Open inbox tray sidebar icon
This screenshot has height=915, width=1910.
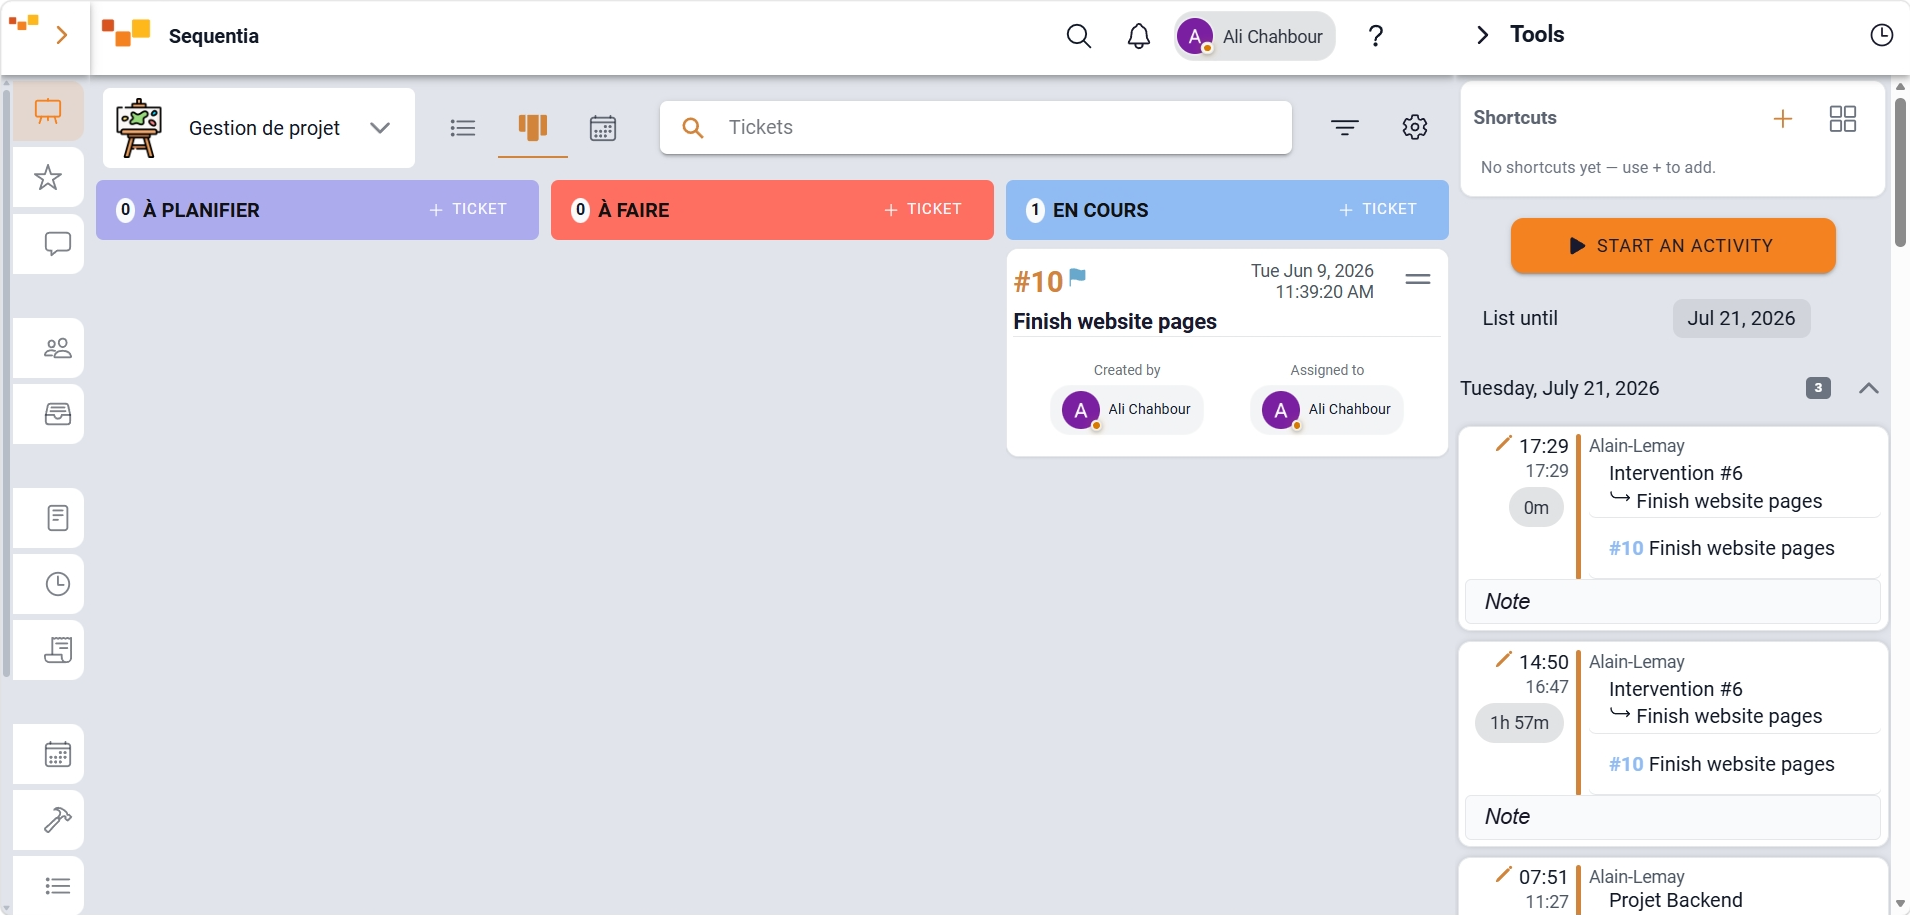57,414
